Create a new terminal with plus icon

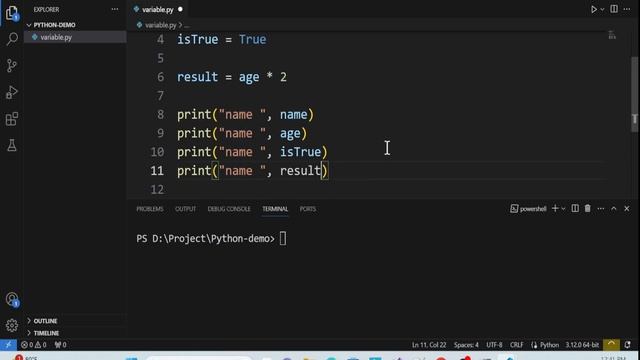[x=555, y=209]
